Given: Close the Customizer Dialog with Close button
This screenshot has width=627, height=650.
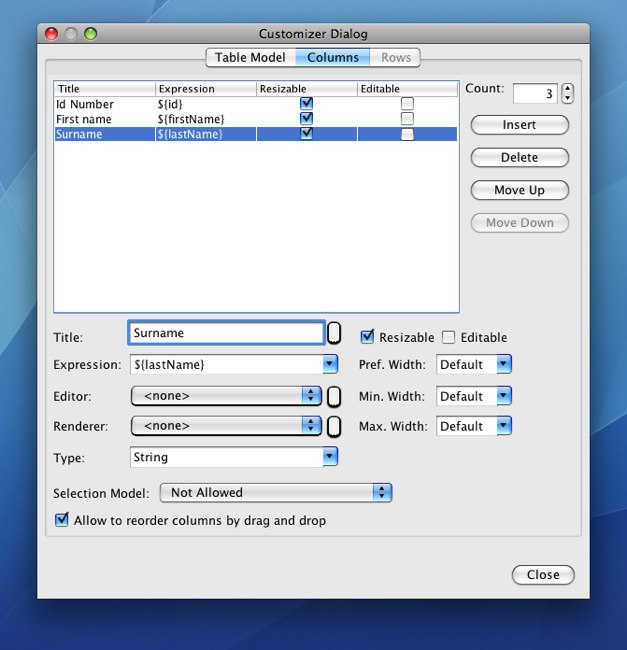Looking at the screenshot, I should pyautogui.click(x=543, y=575).
